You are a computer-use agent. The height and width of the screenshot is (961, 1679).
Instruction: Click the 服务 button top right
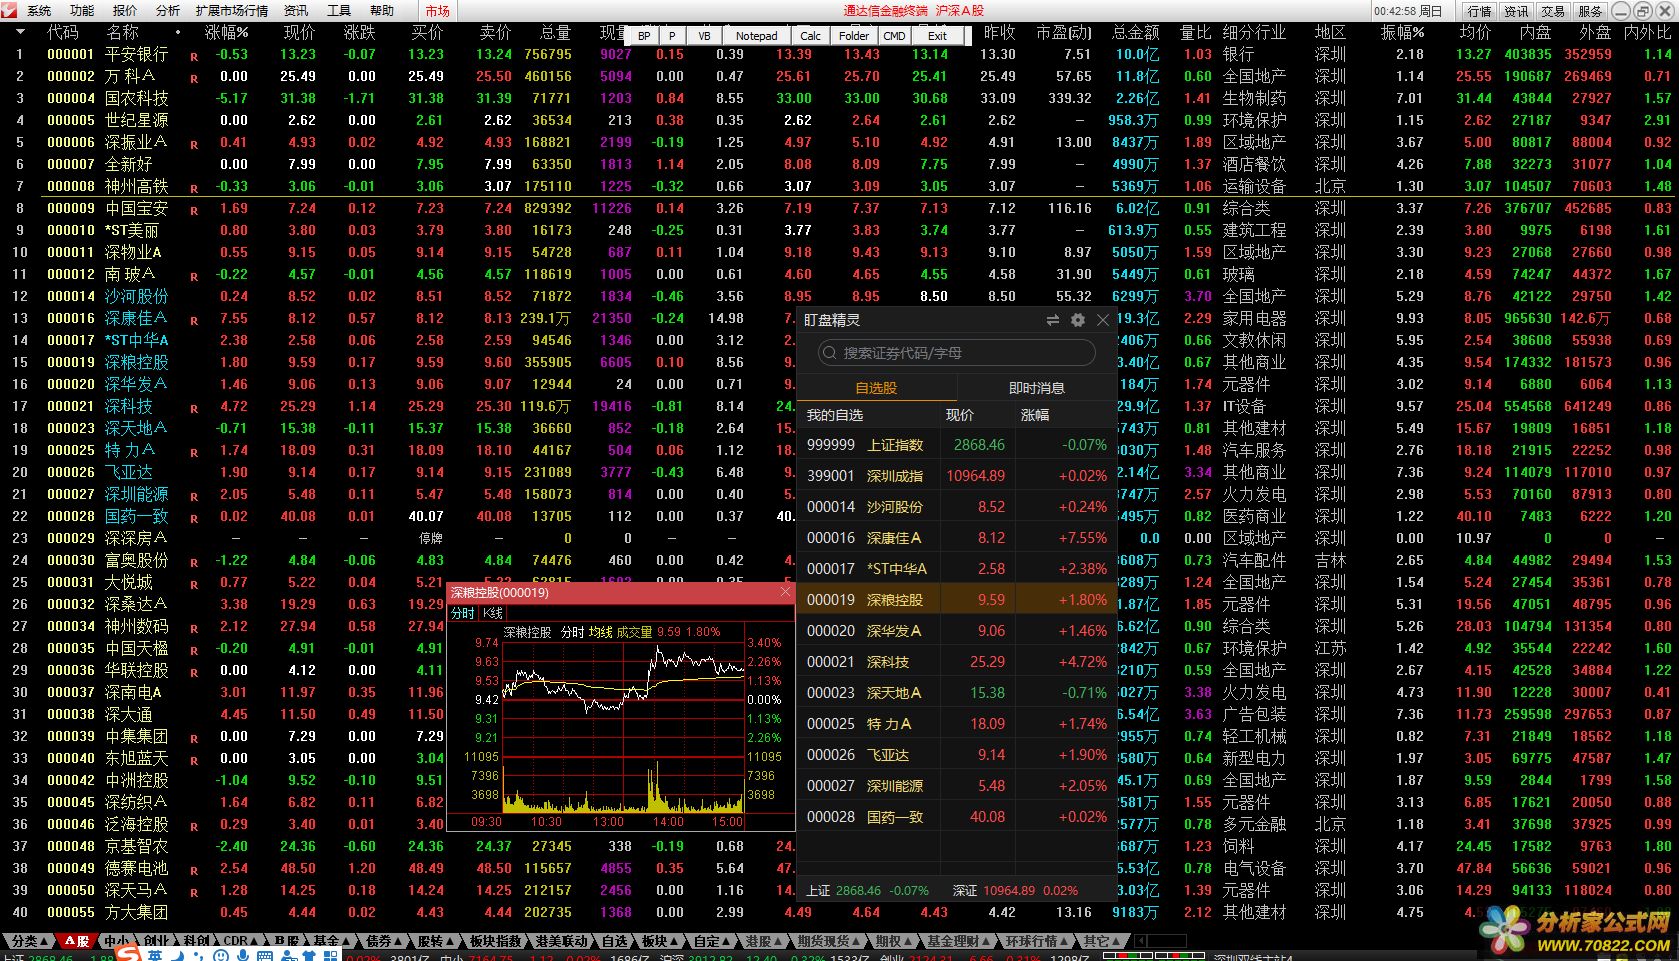tap(1590, 11)
